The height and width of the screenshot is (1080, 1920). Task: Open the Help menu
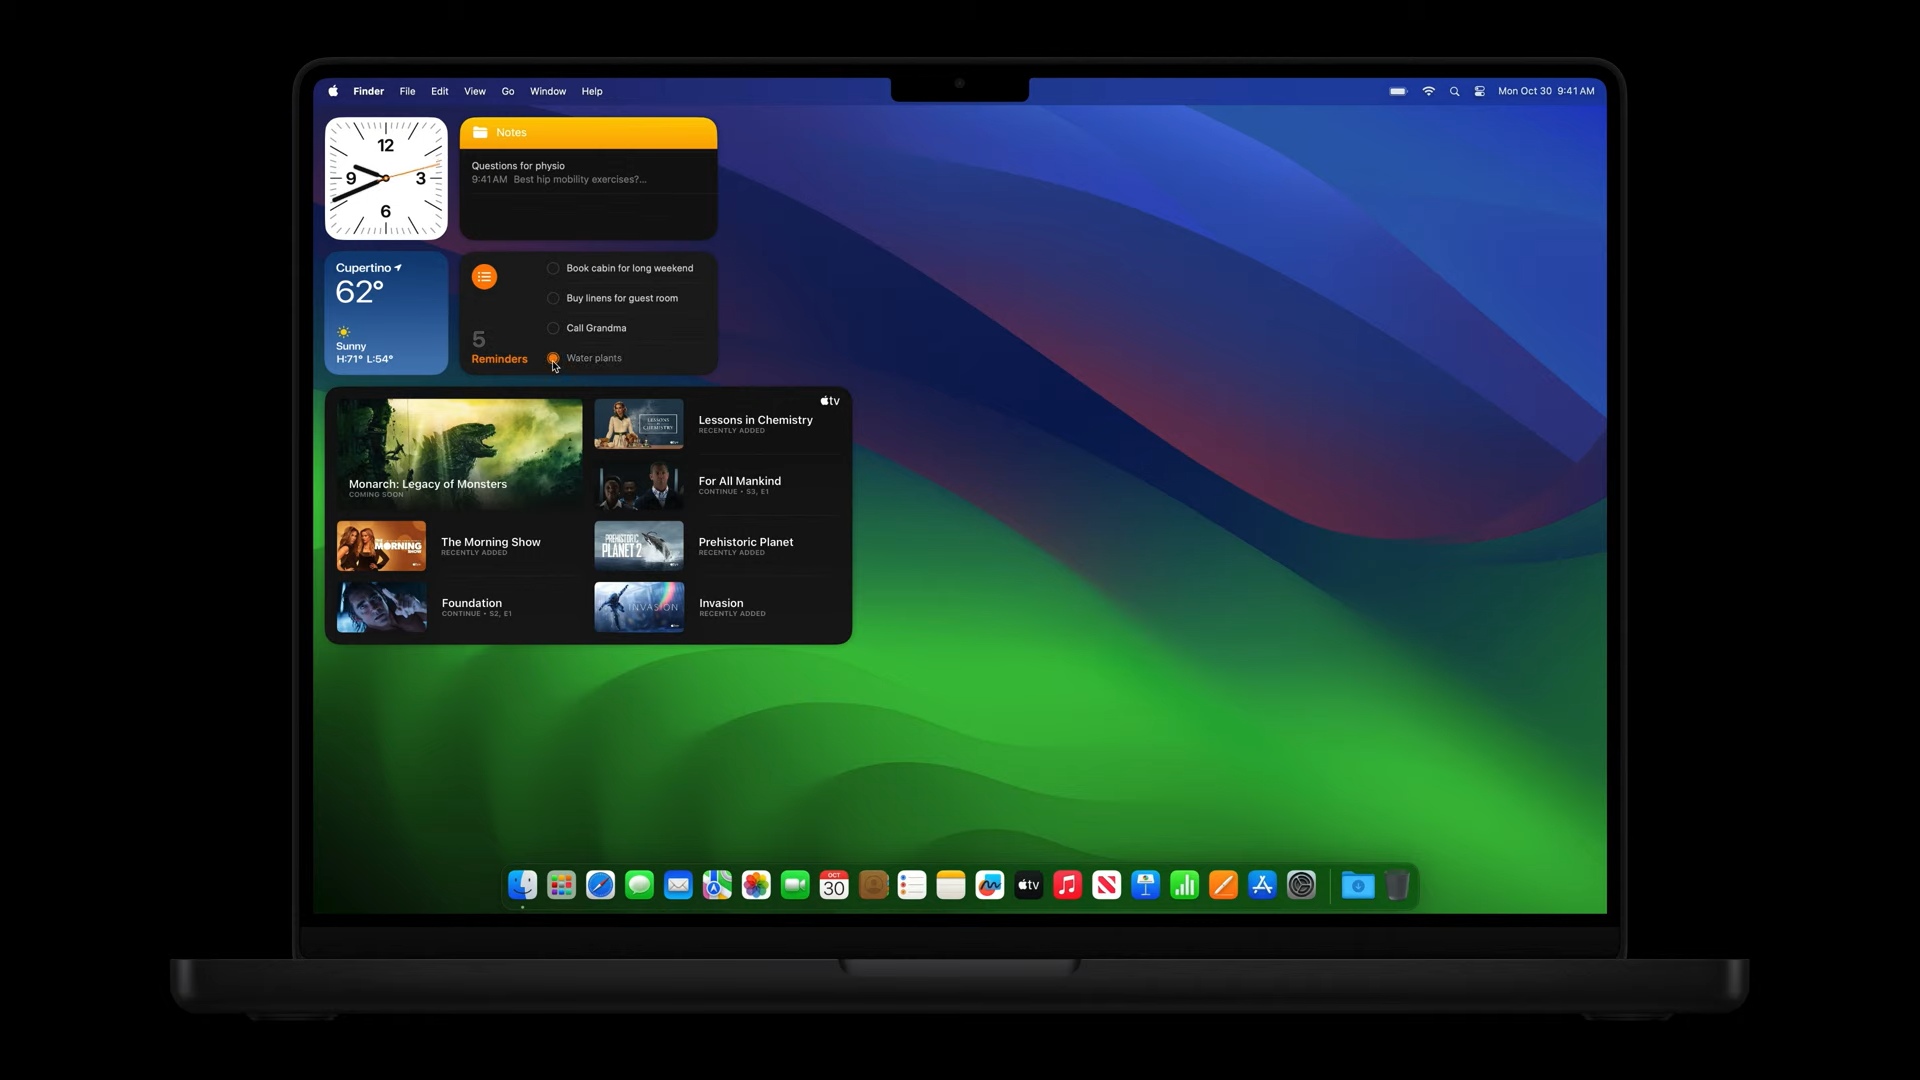[x=592, y=91]
